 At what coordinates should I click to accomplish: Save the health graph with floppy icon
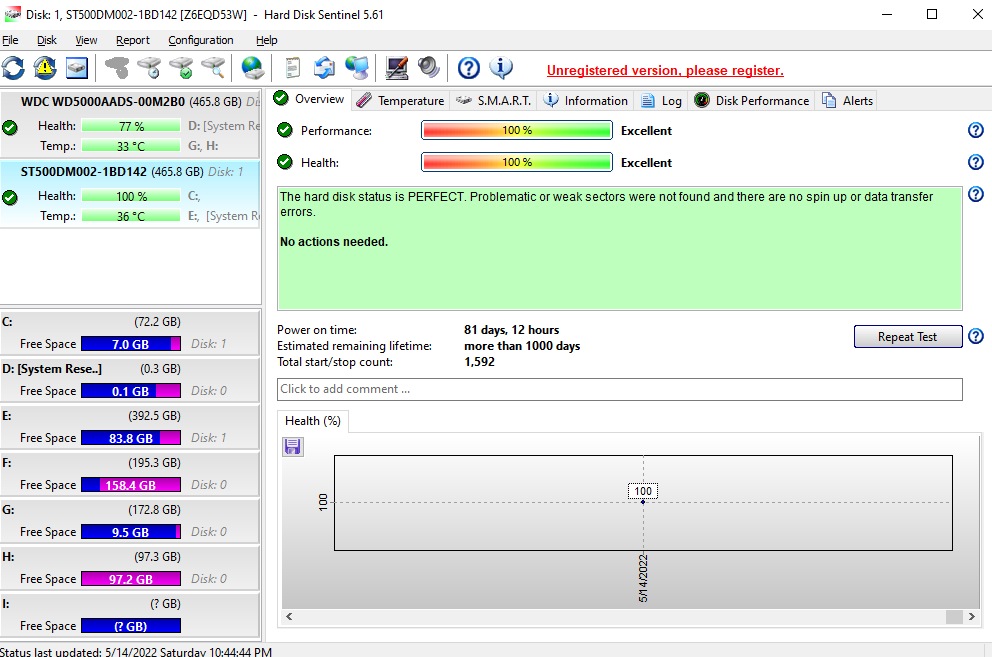(293, 446)
